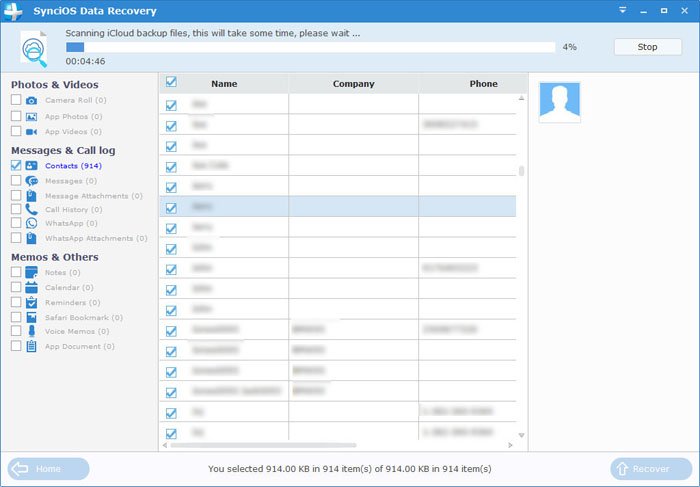Click the horizontal scrollbar right arrow
This screenshot has height=487, width=700.
click(x=510, y=445)
